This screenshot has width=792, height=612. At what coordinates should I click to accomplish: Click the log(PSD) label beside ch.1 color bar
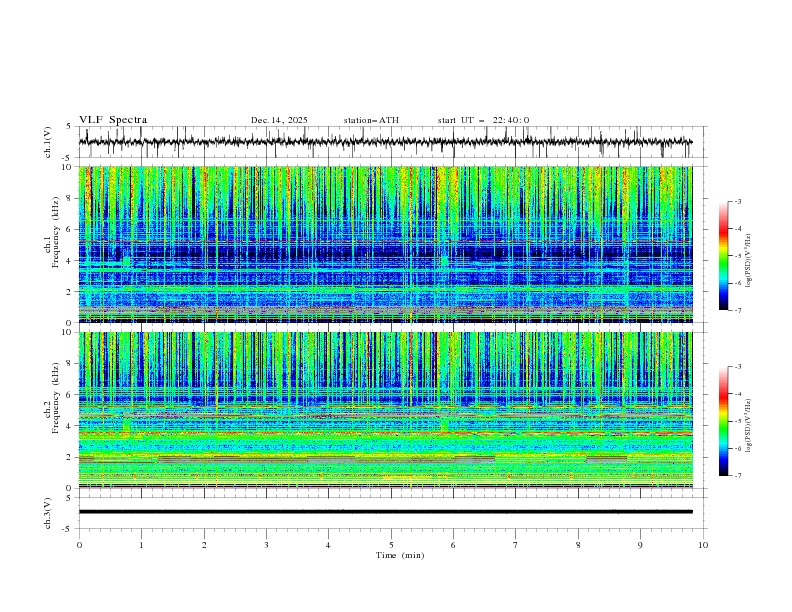[x=749, y=256]
